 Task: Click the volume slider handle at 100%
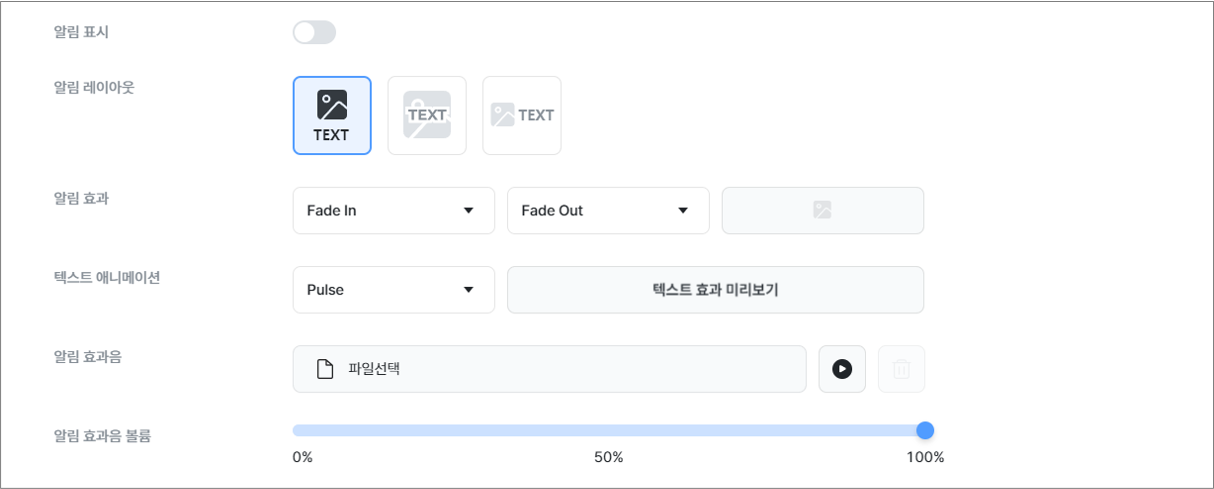click(925, 430)
